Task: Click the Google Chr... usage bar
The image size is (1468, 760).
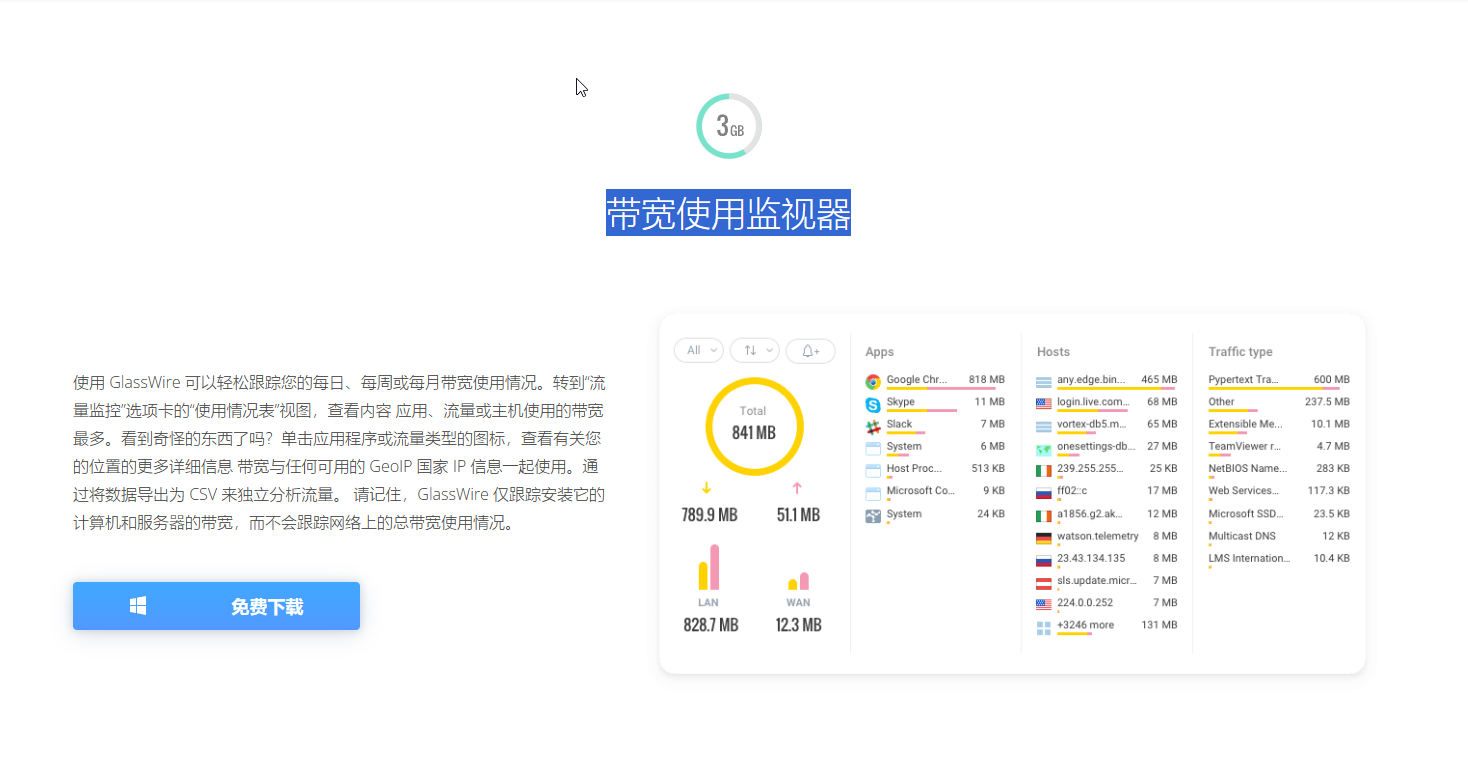Action: pos(940,388)
